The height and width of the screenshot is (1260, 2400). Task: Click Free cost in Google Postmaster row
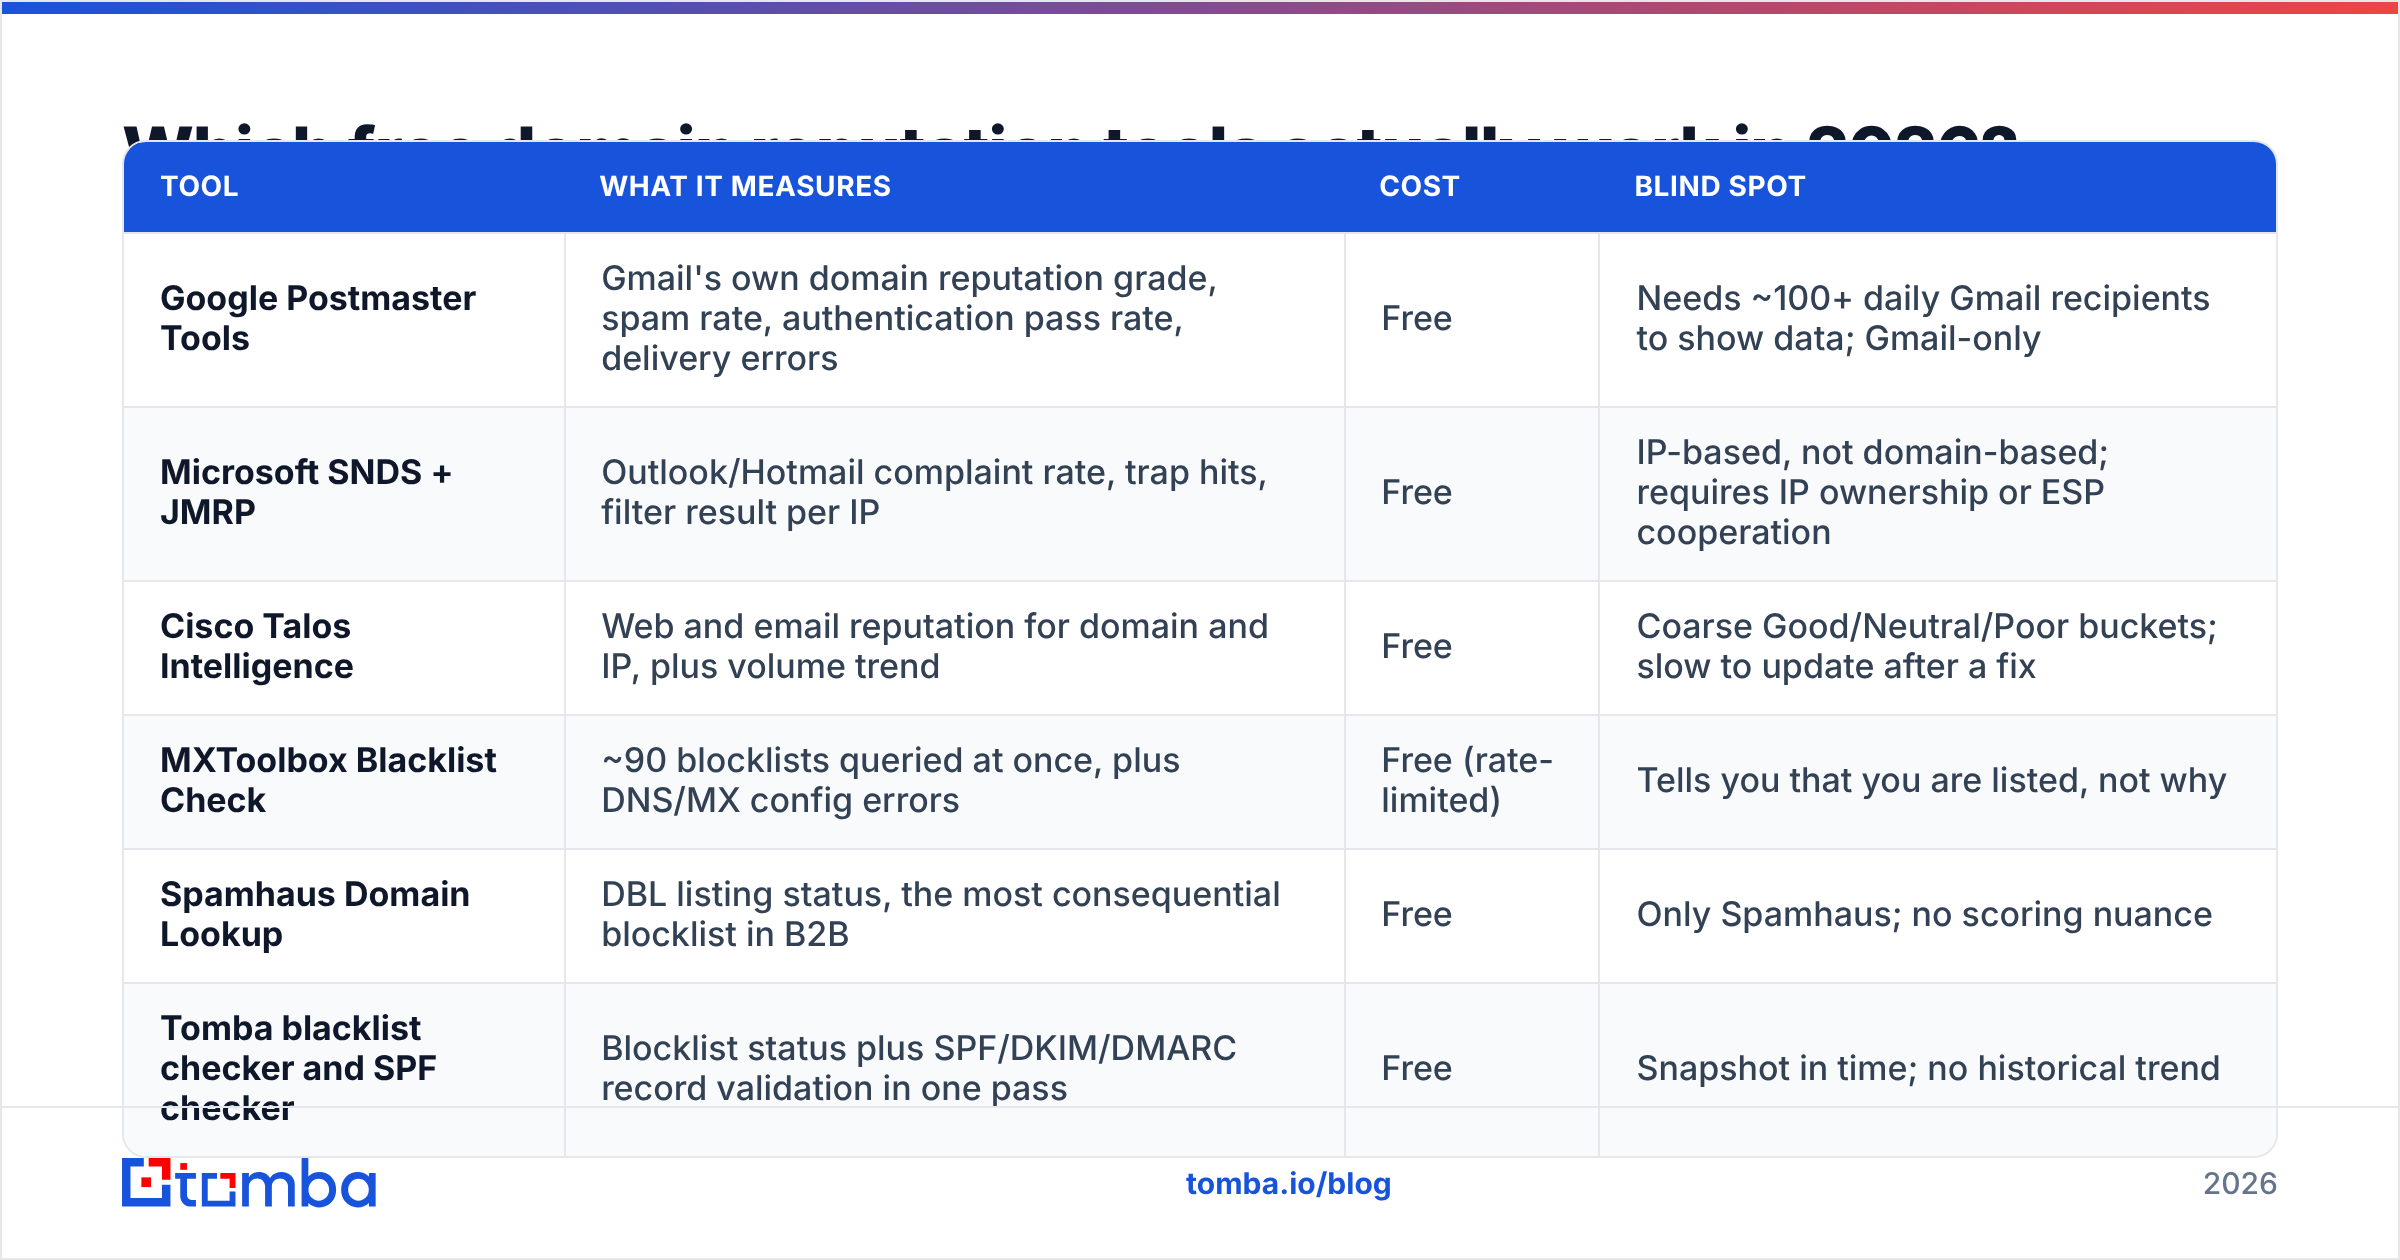(x=1416, y=318)
